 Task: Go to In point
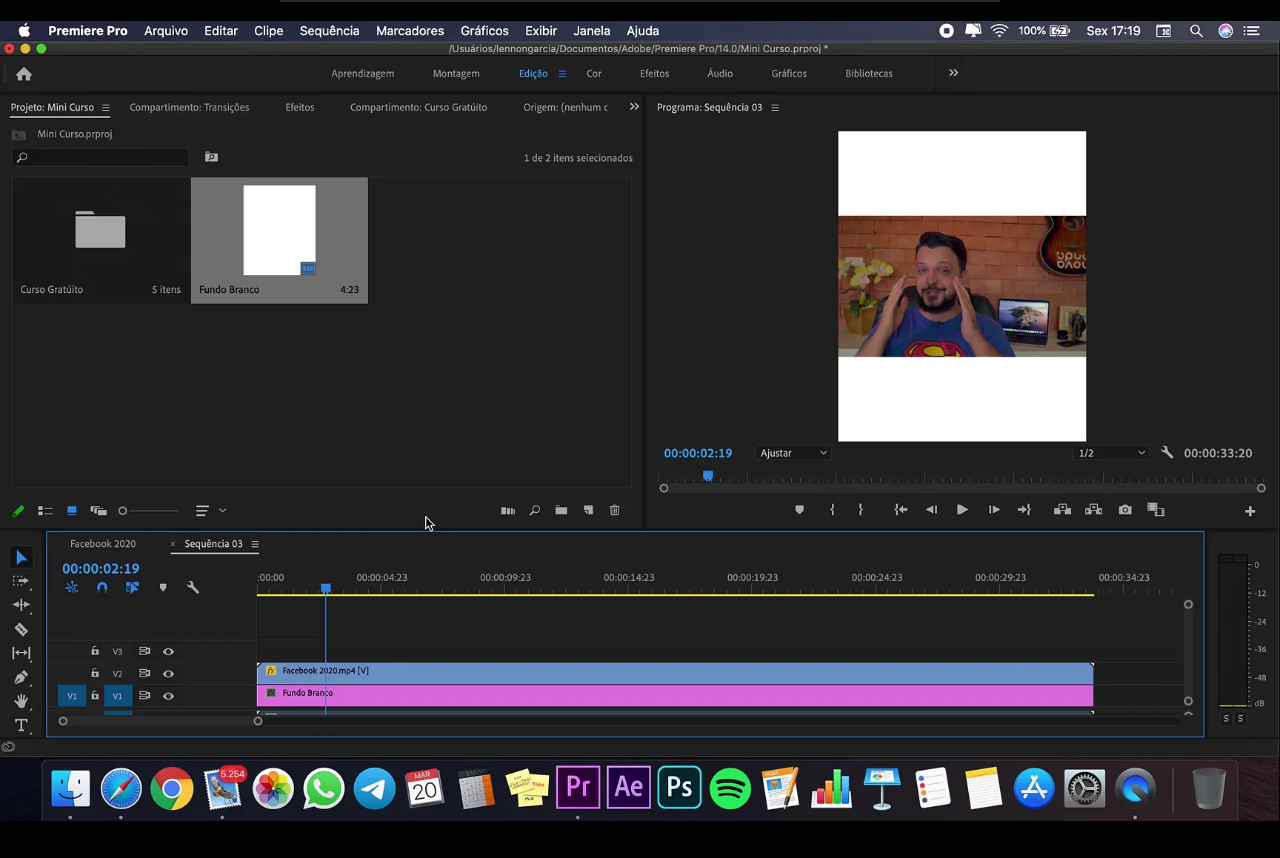tap(901, 510)
